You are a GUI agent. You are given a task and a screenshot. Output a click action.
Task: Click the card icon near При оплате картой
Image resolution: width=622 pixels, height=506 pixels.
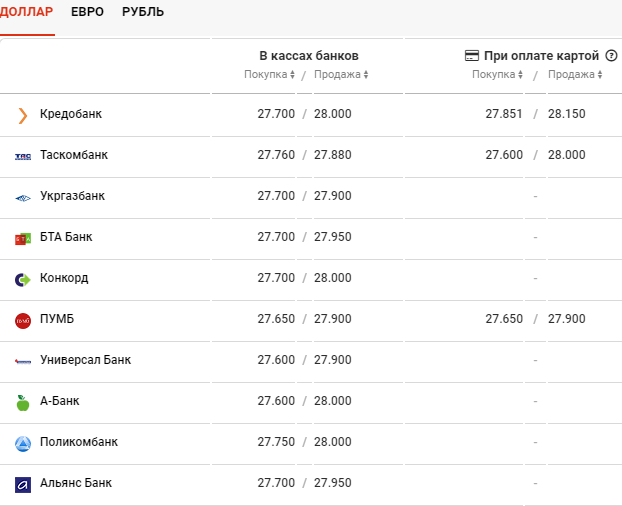click(472, 56)
